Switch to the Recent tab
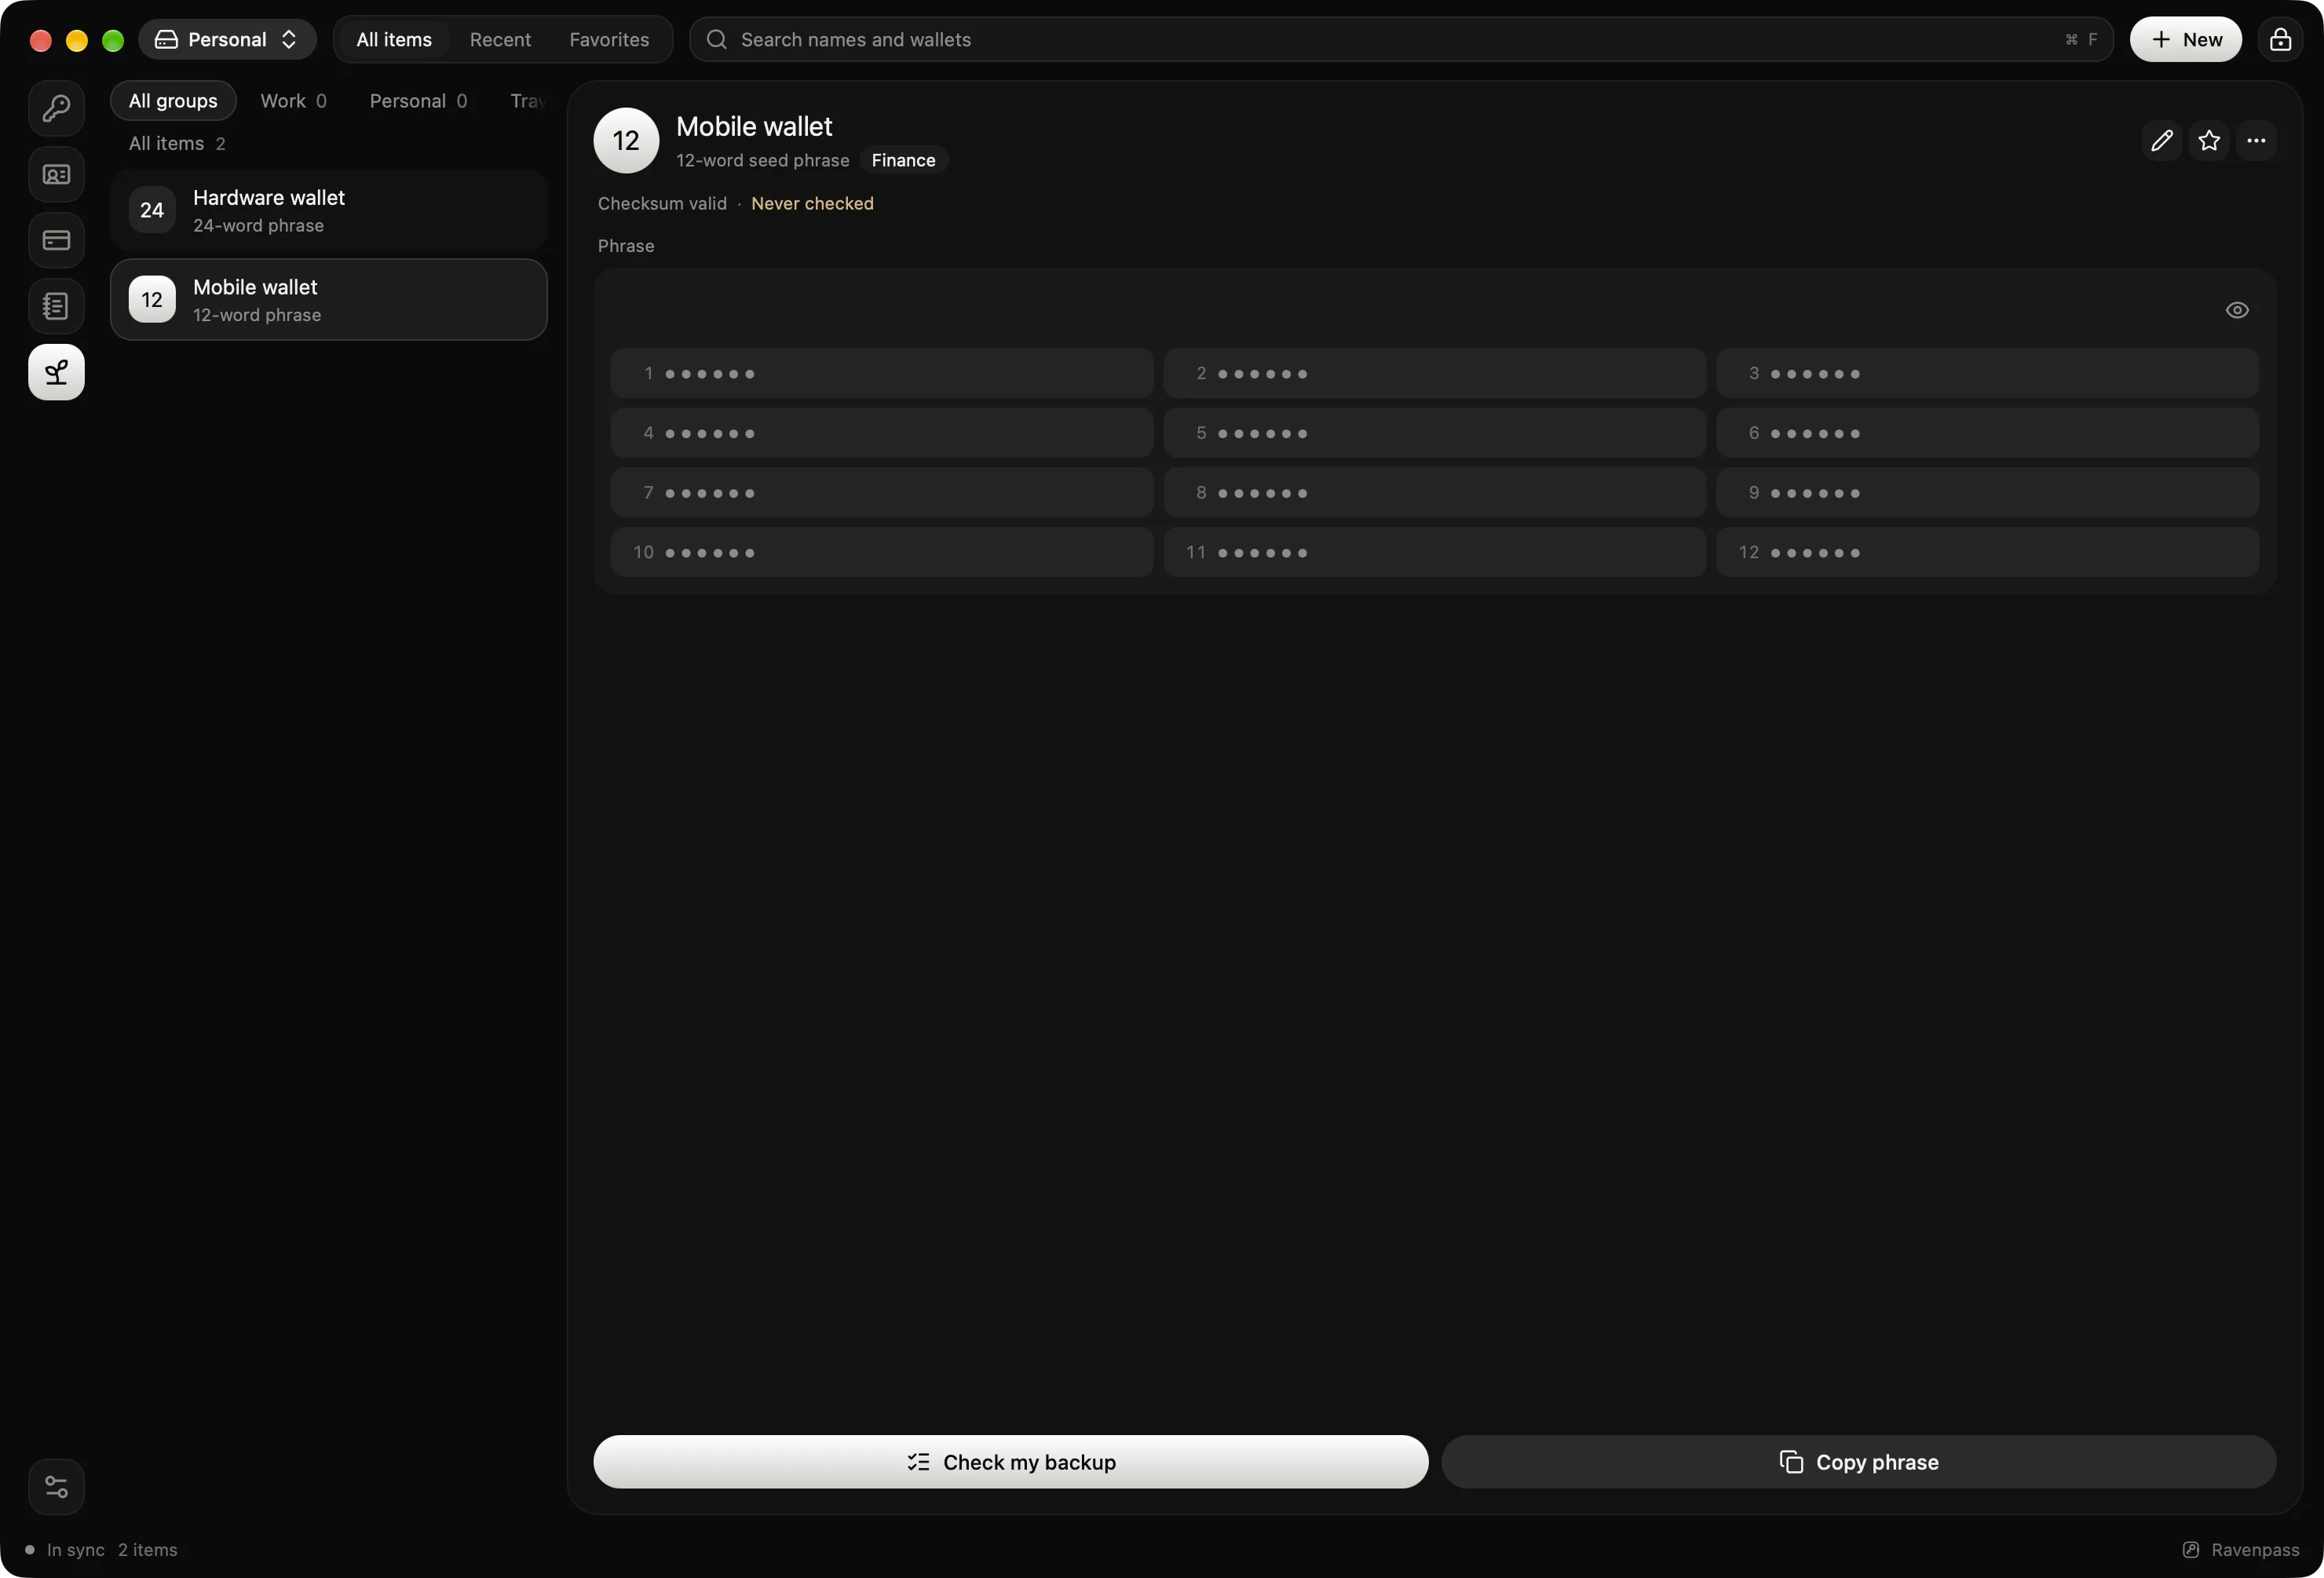Viewport: 2324px width, 1578px height. coord(500,39)
